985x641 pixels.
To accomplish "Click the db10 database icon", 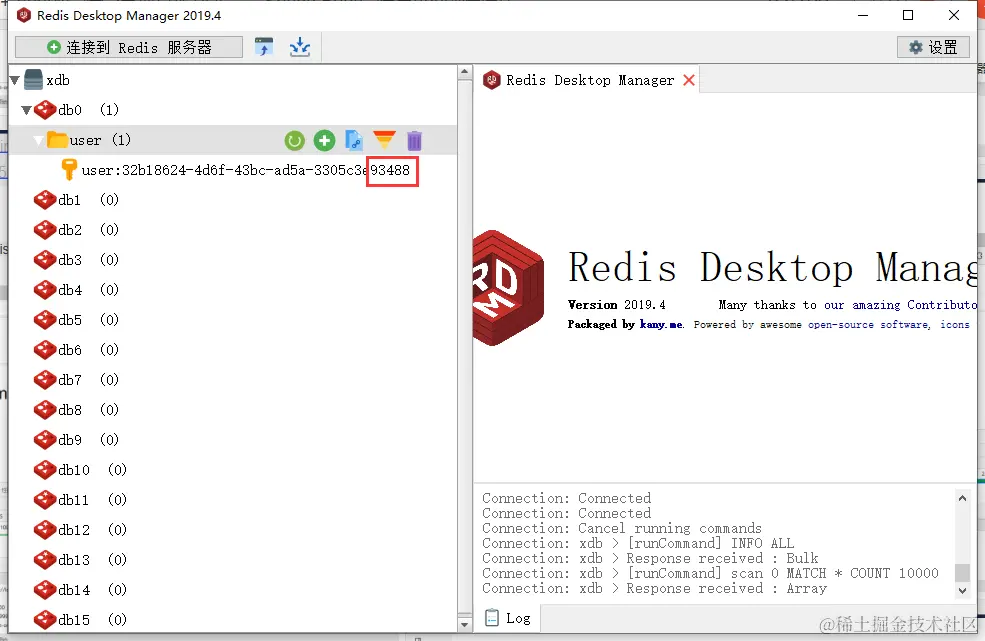I will [45, 469].
